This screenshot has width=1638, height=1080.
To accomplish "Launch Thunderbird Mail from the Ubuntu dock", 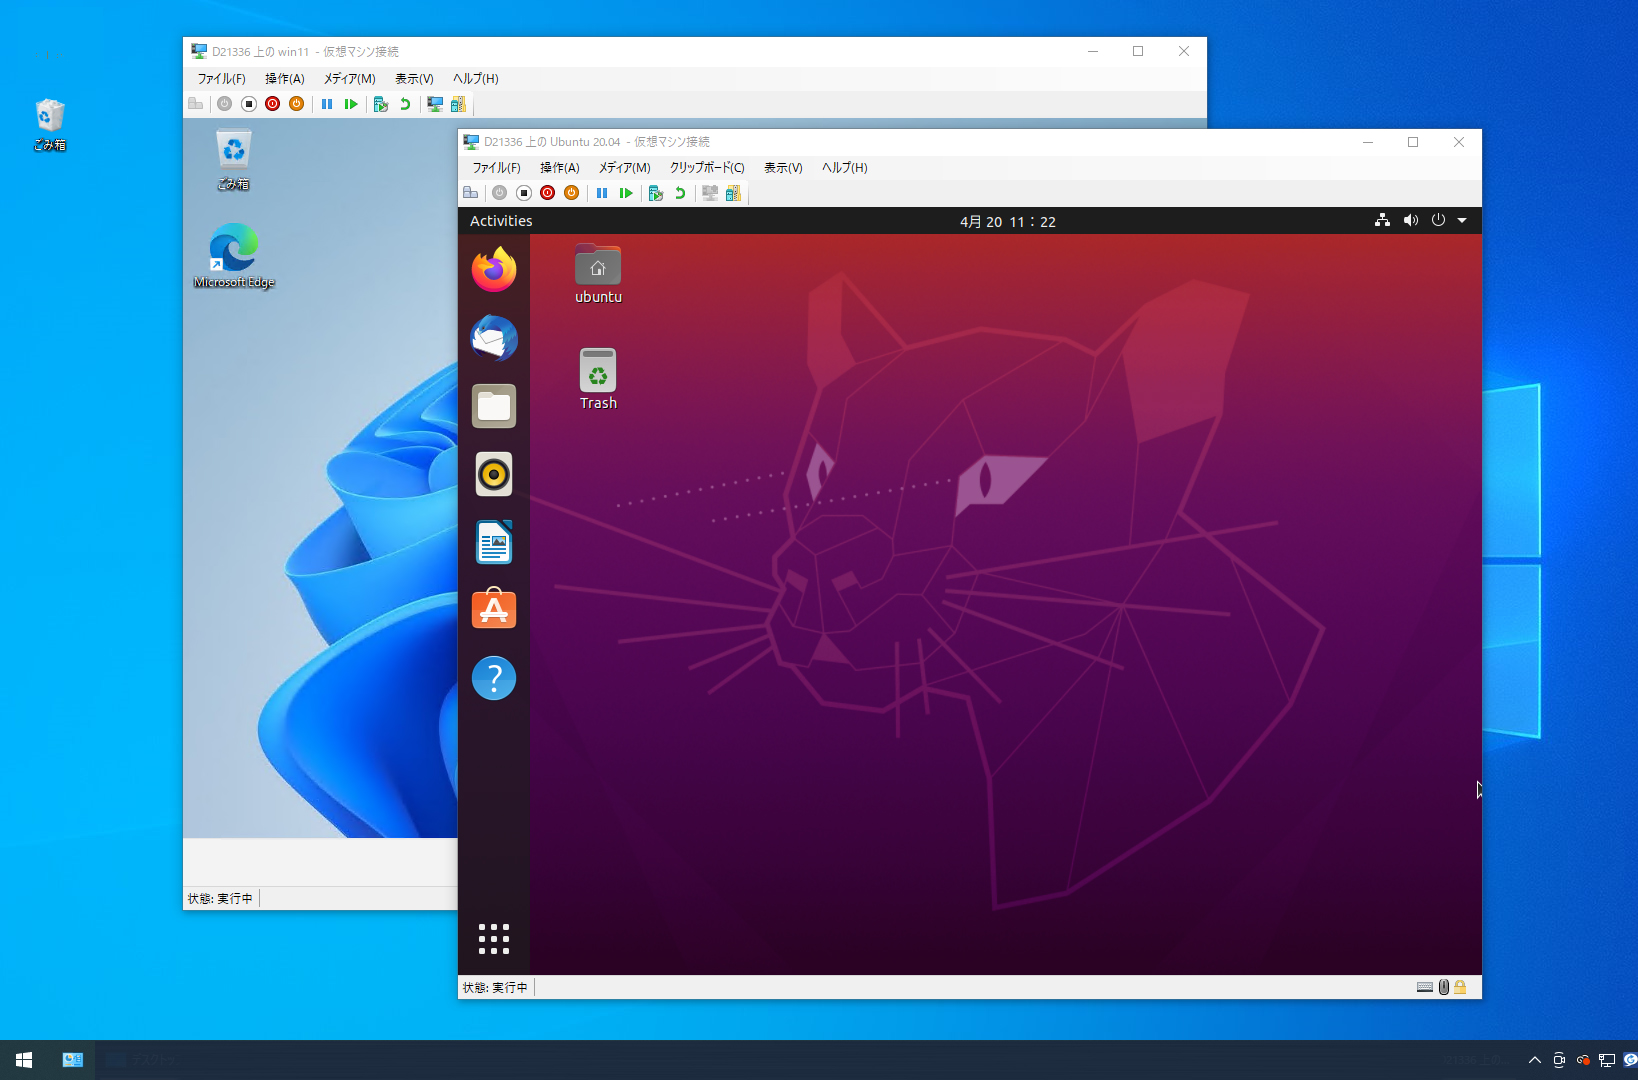I will coord(494,338).
